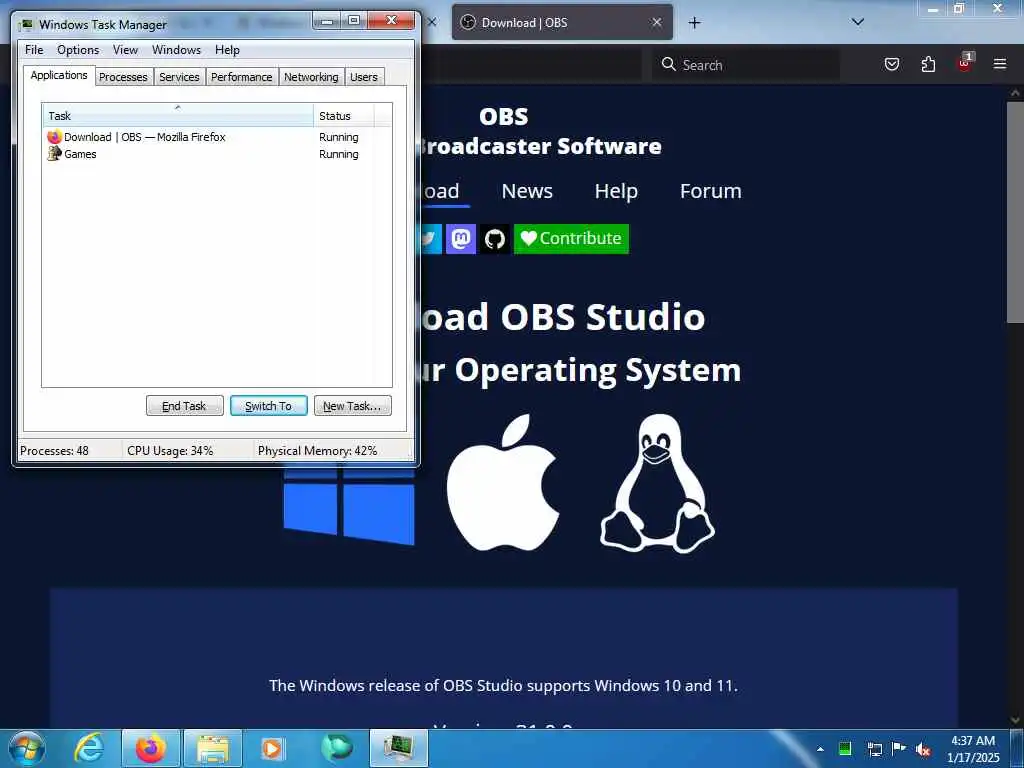Click the Task Manager taskbar button
Viewport: 1024px width, 768px height.
[398, 748]
